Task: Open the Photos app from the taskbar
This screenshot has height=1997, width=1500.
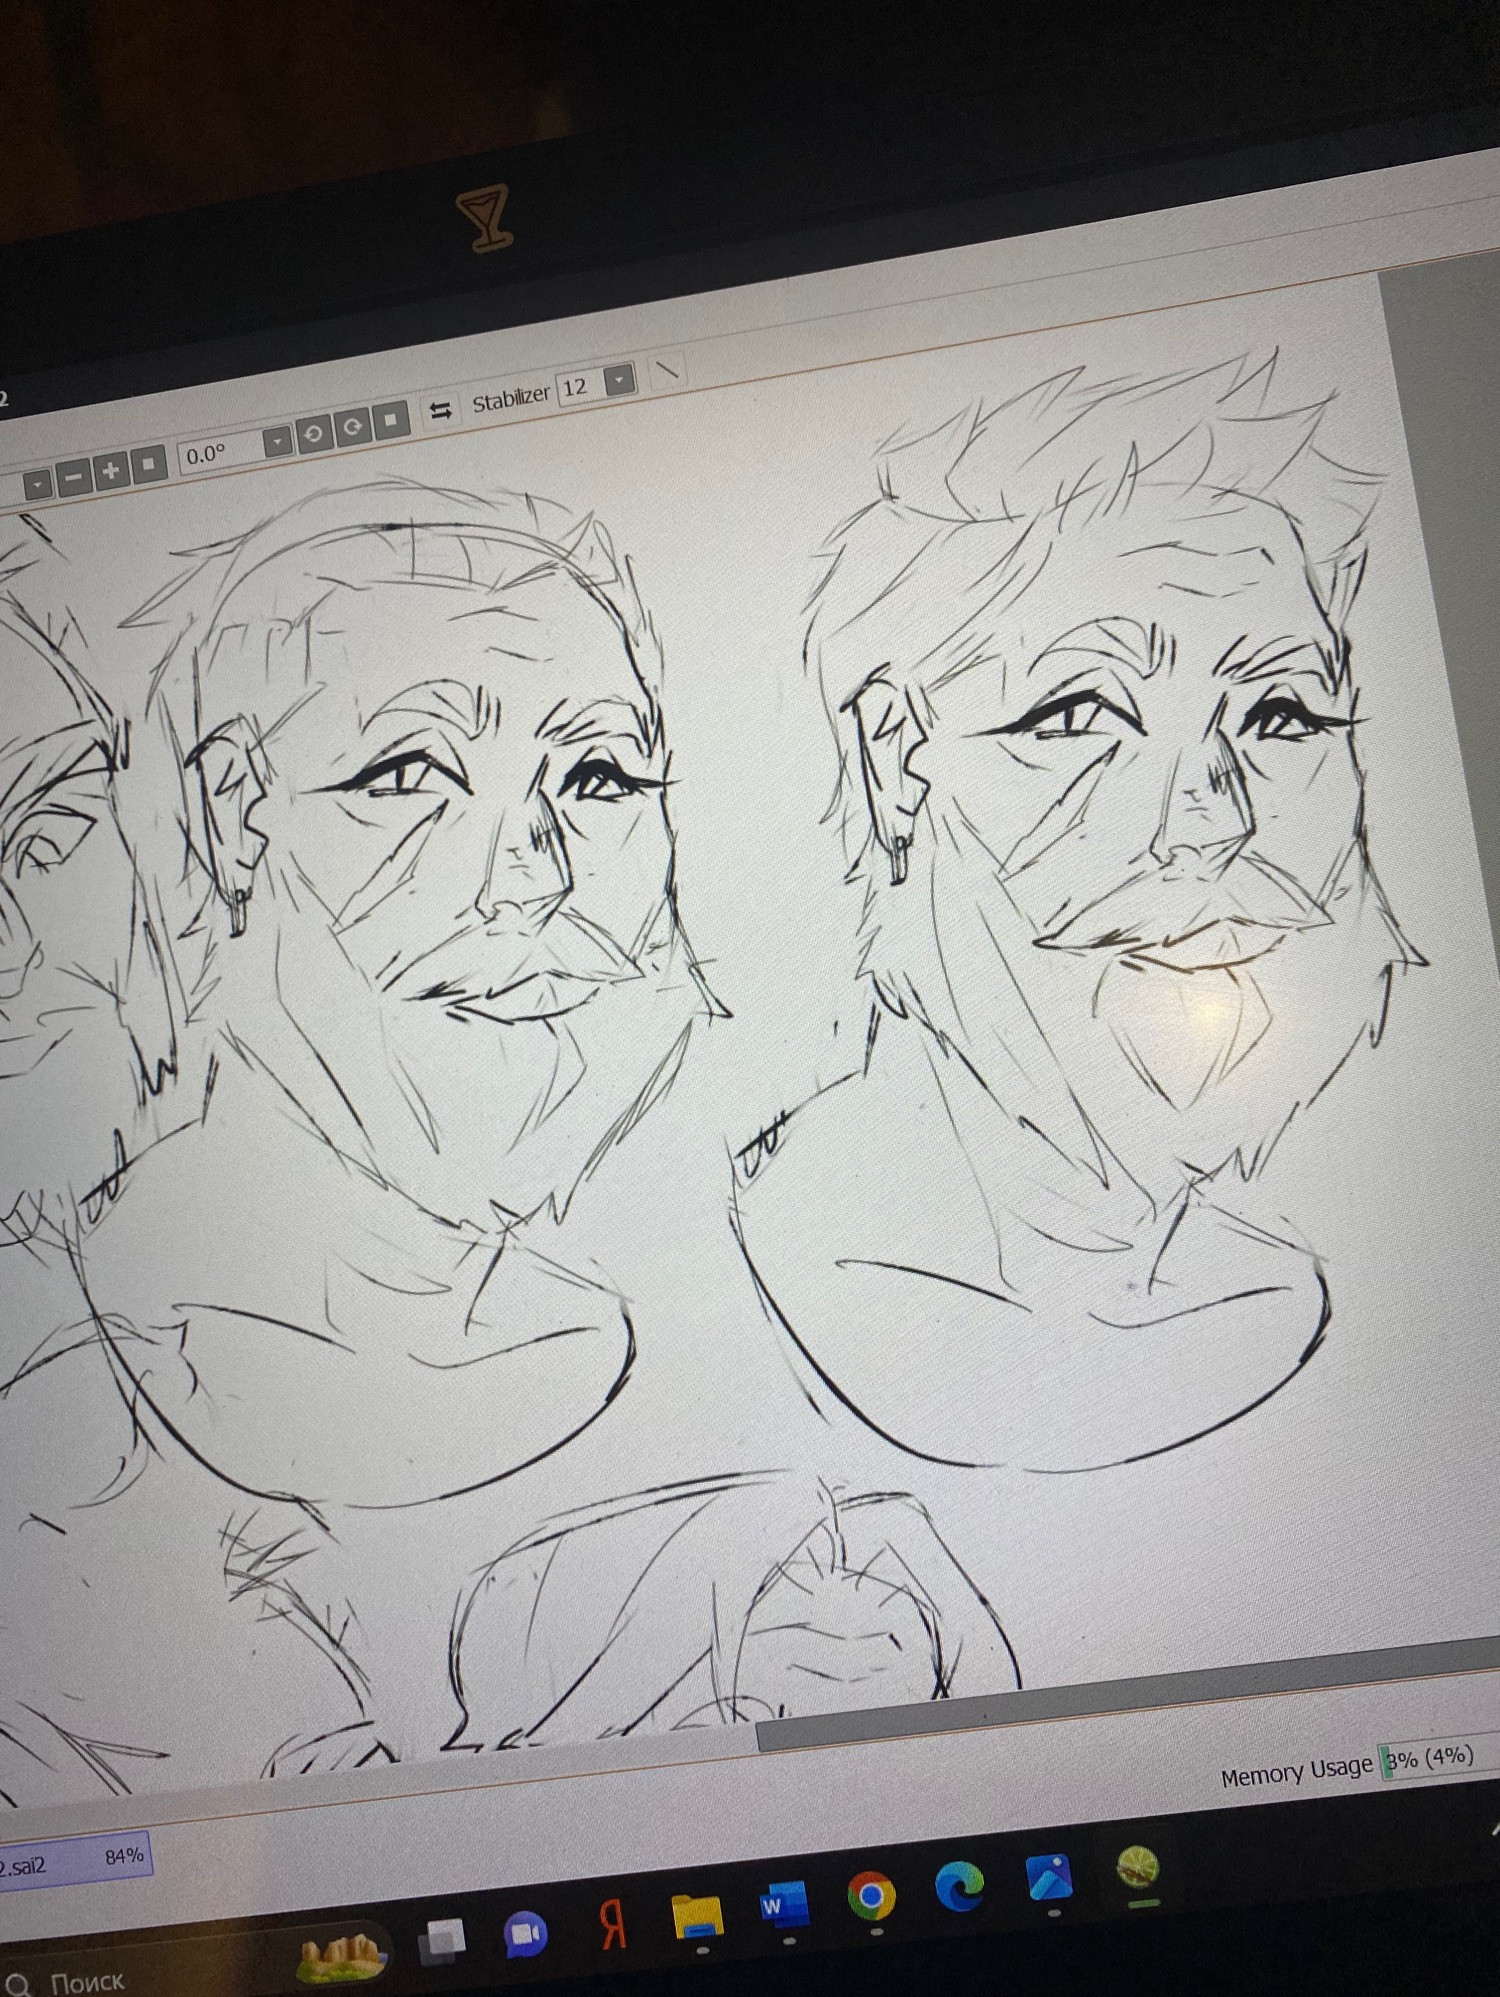Action: [x=1048, y=1877]
